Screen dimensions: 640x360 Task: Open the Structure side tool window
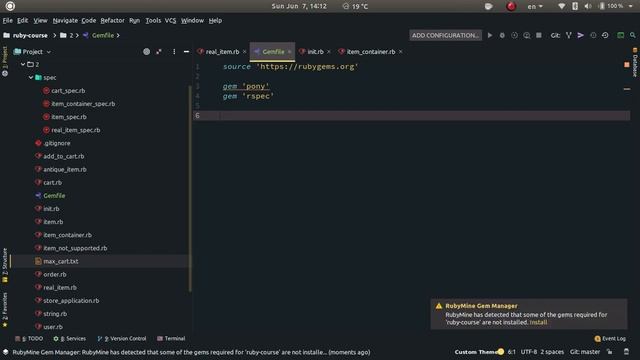click(5, 266)
